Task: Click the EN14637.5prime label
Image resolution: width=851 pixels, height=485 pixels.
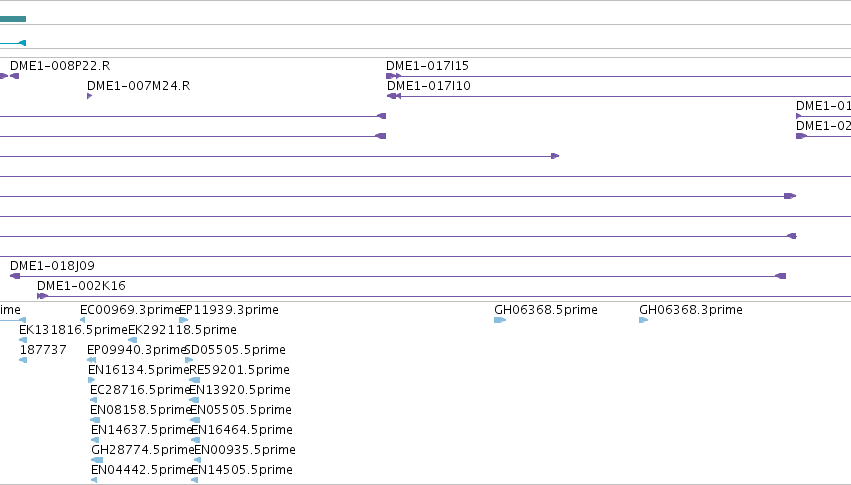Action: point(142,430)
